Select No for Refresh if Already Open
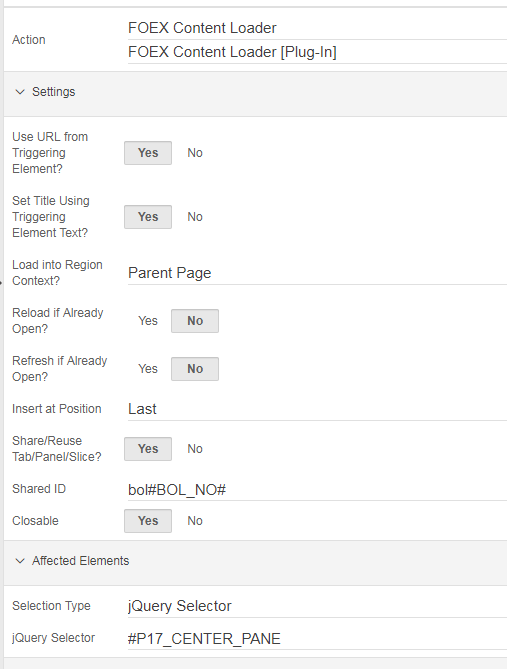This screenshot has height=669, width=507. 195,369
